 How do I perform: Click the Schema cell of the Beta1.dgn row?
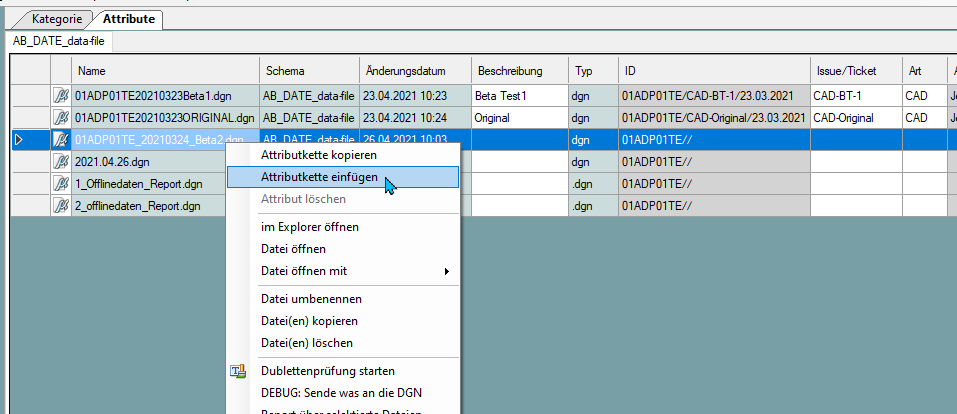pos(309,96)
